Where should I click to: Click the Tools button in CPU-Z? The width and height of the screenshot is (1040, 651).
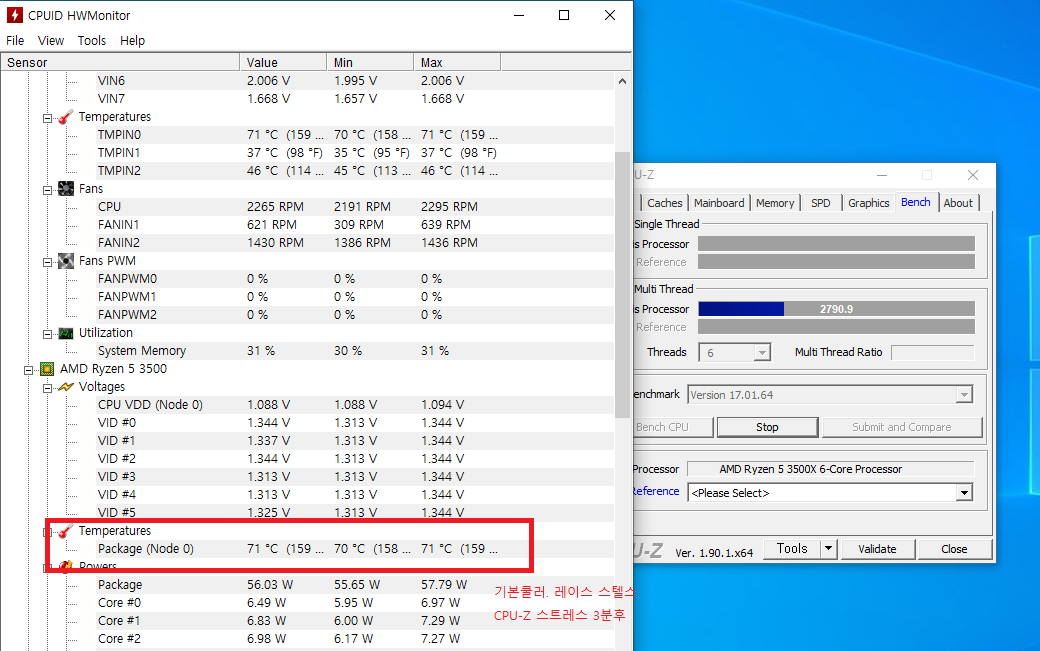coord(792,549)
